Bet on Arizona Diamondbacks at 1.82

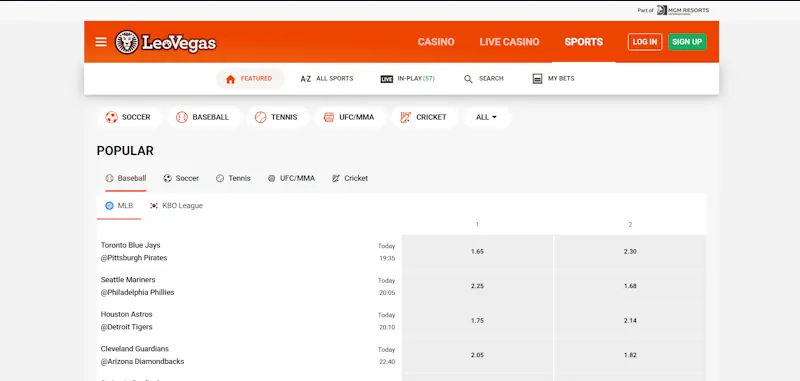(630, 355)
